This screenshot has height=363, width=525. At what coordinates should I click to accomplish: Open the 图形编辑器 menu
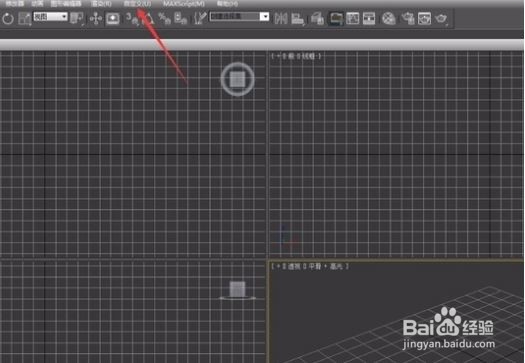pos(66,4)
